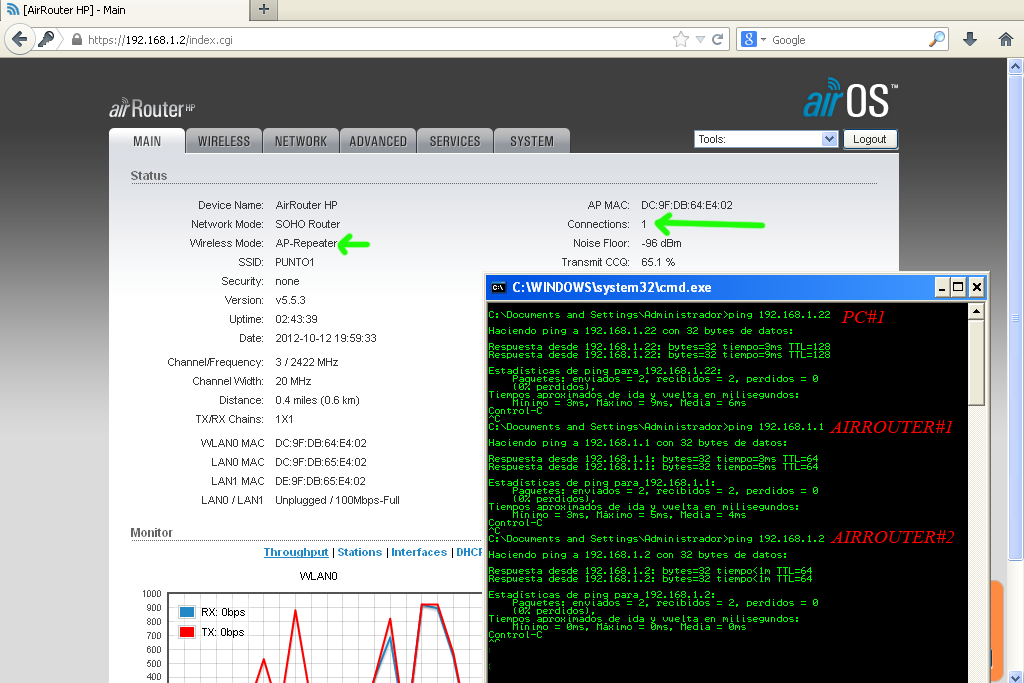Open the SYSTEM tab
The height and width of the screenshot is (683, 1024).
point(531,141)
